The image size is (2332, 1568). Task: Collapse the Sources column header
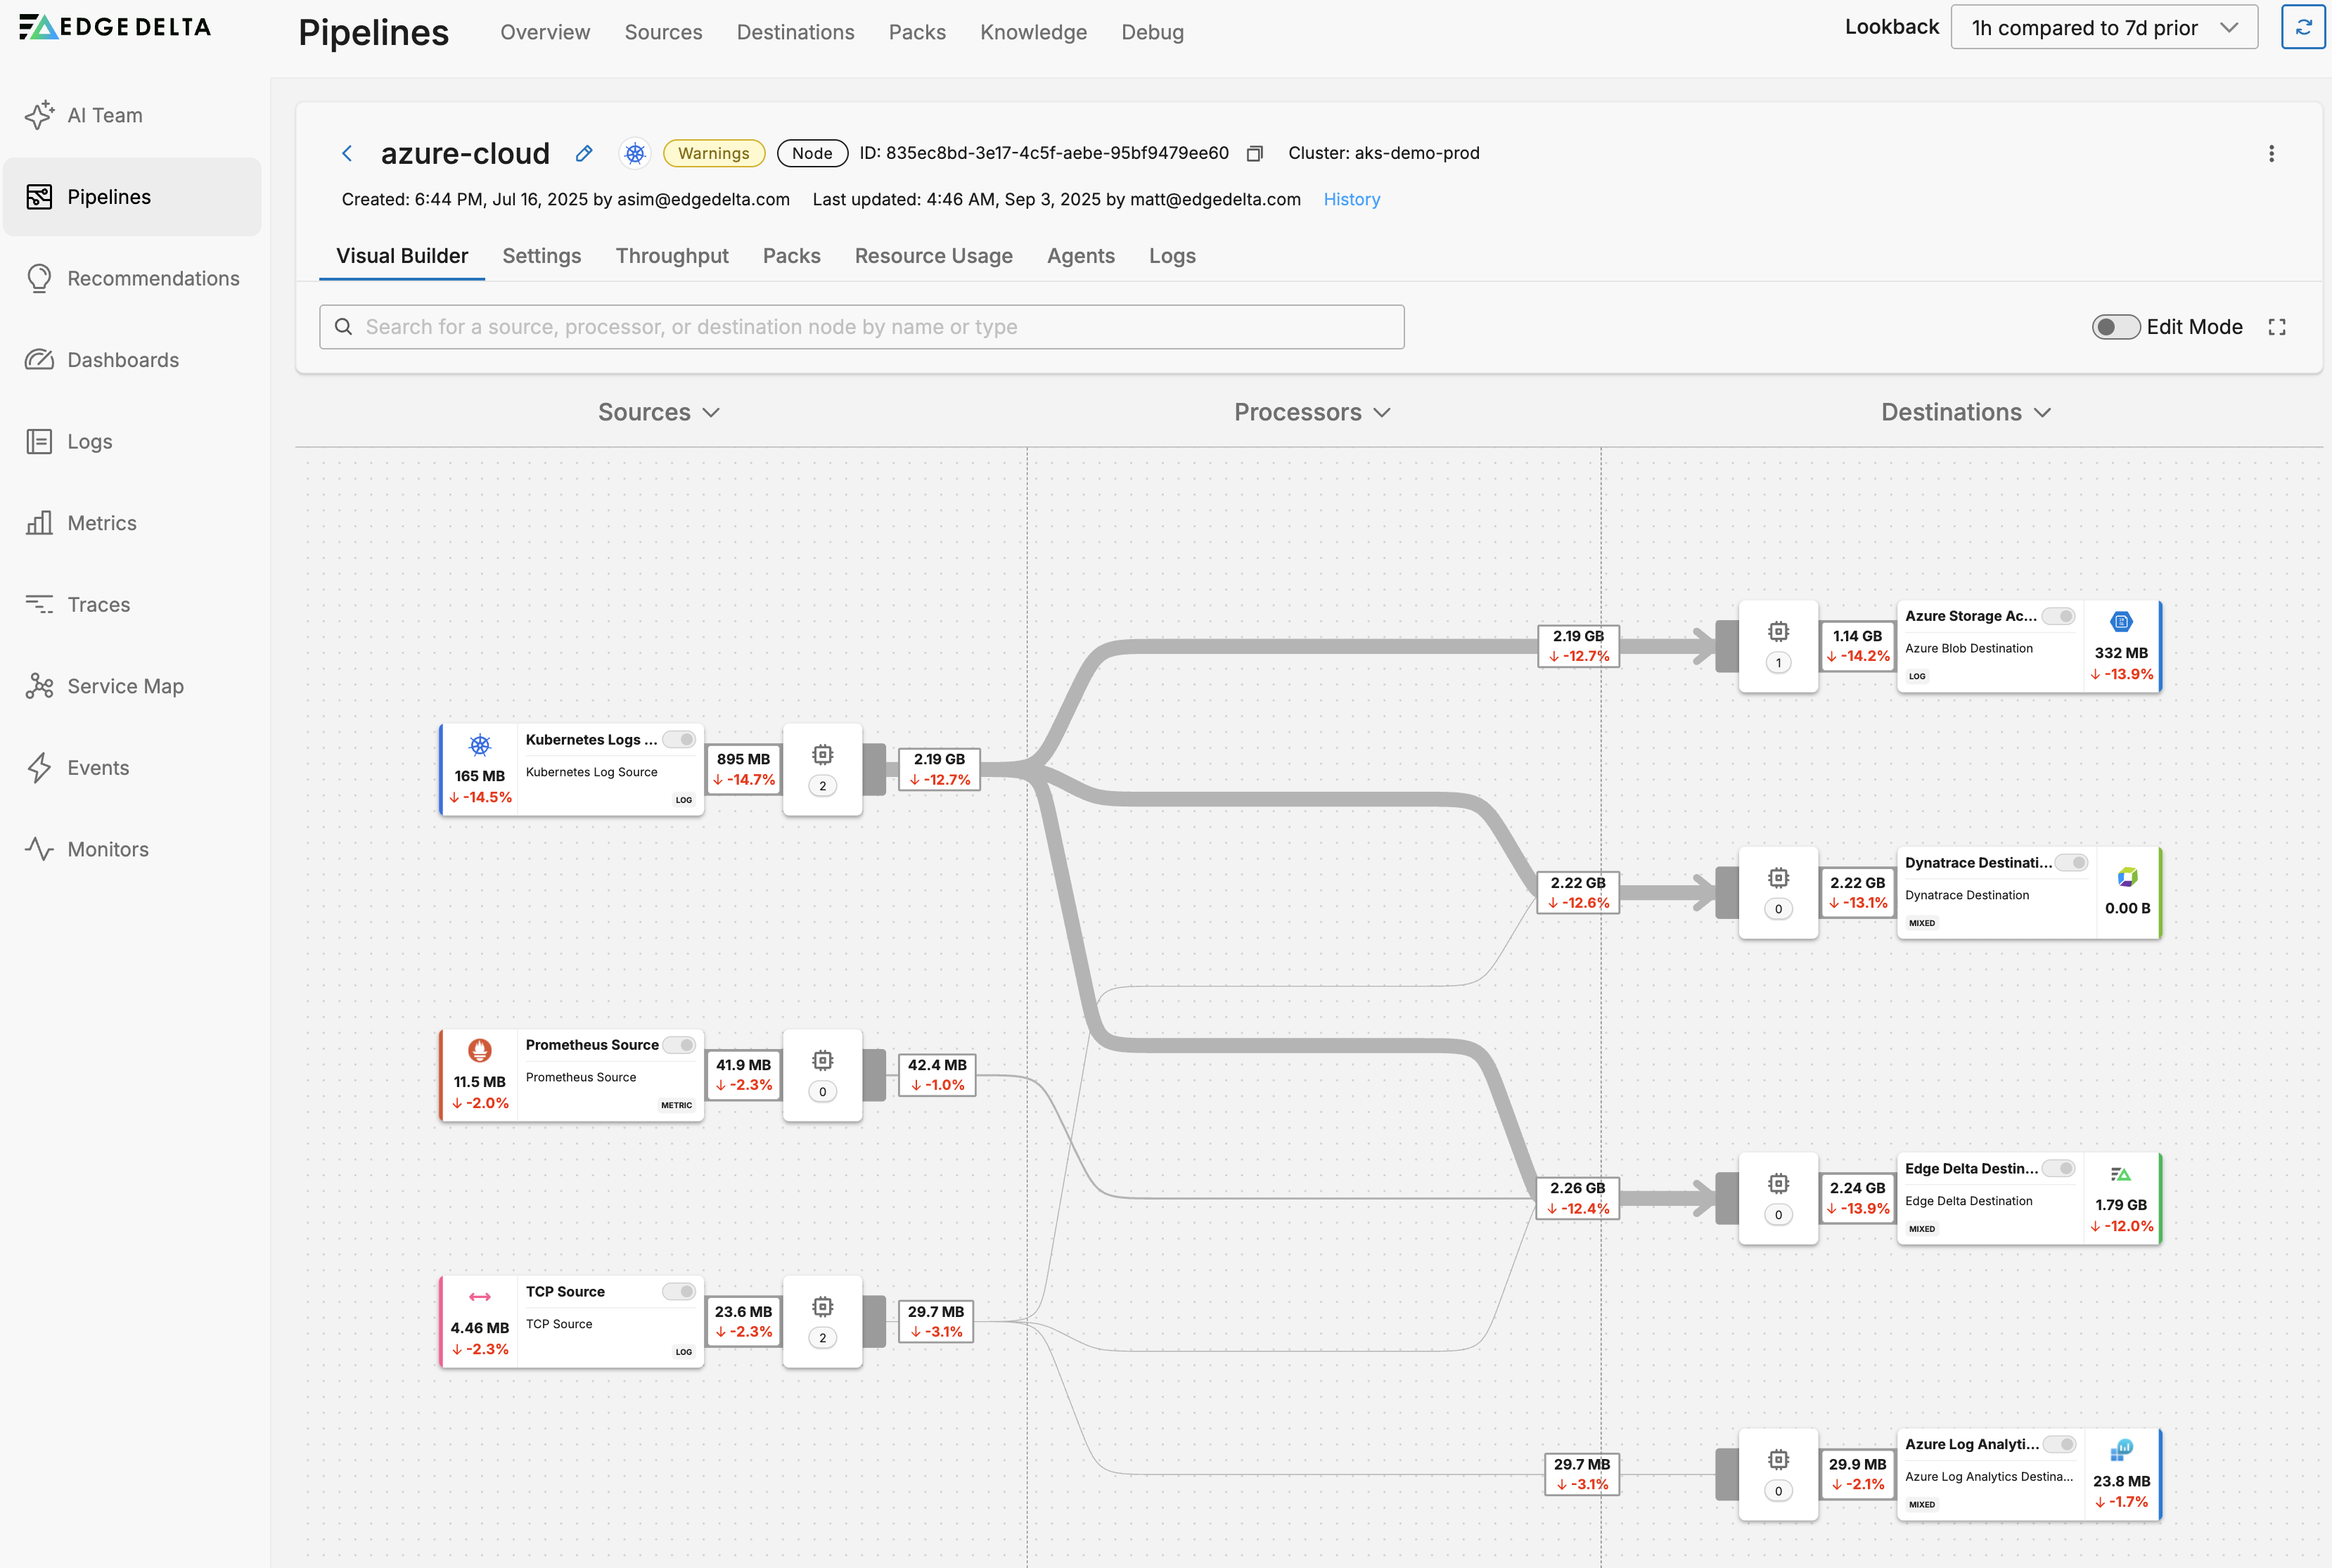658,412
